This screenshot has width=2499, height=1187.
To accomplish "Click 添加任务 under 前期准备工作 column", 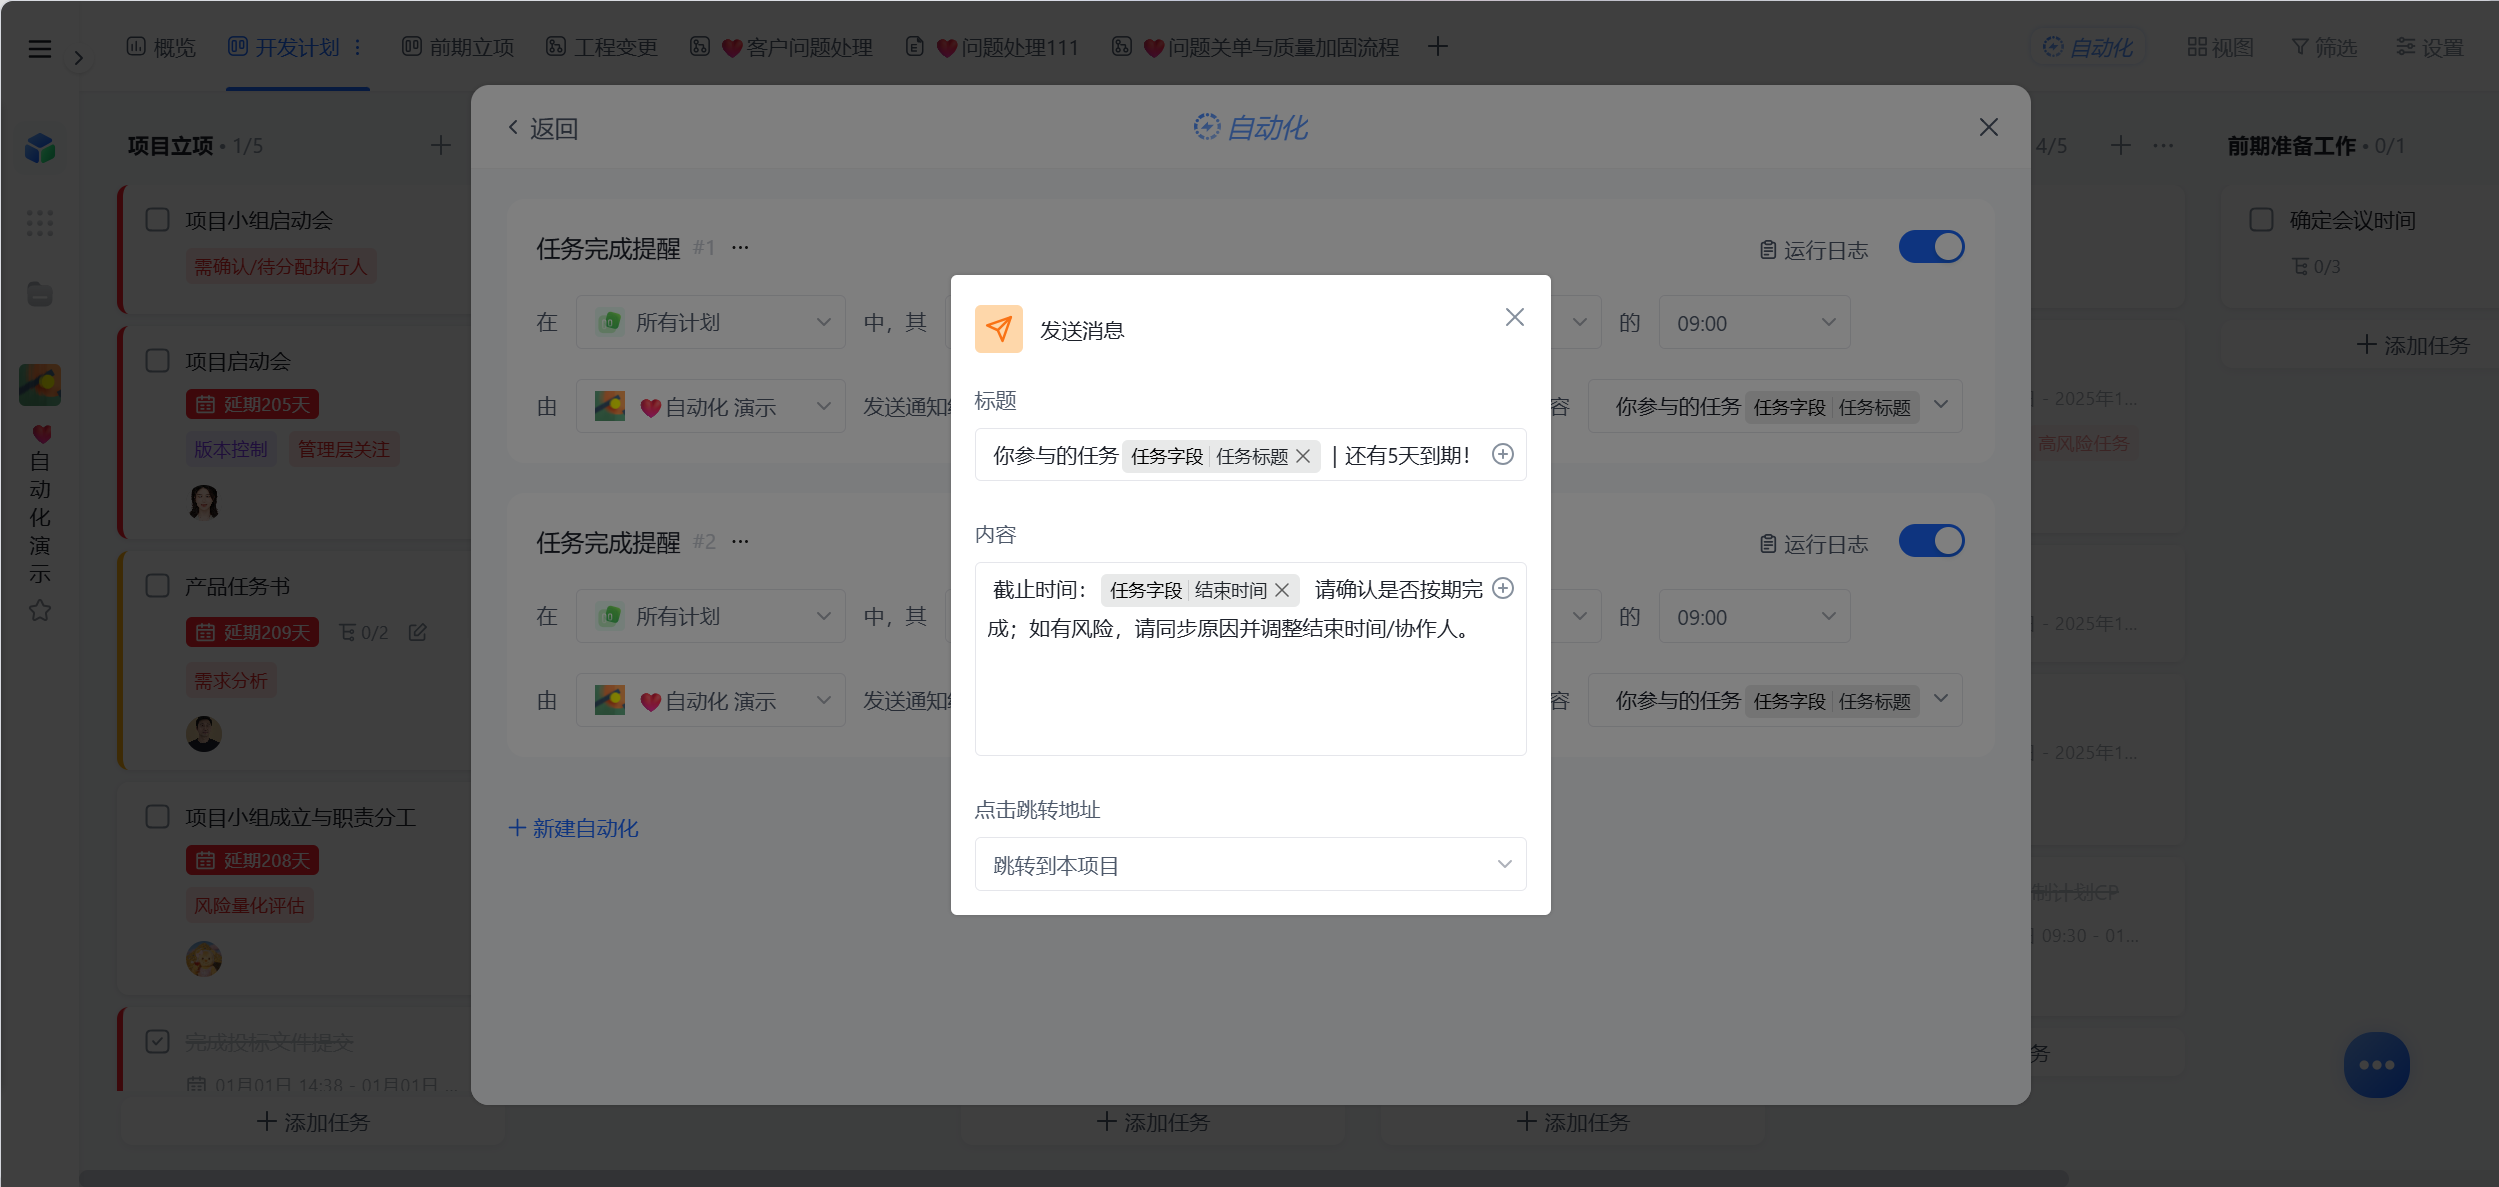I will point(2413,345).
